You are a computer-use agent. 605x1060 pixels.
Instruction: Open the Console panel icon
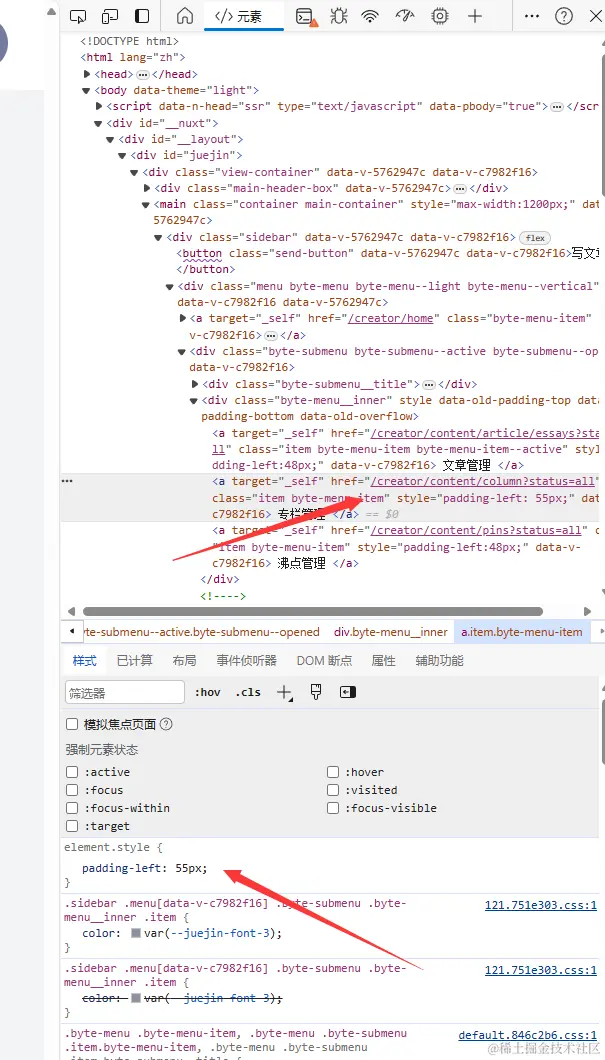(x=306, y=17)
